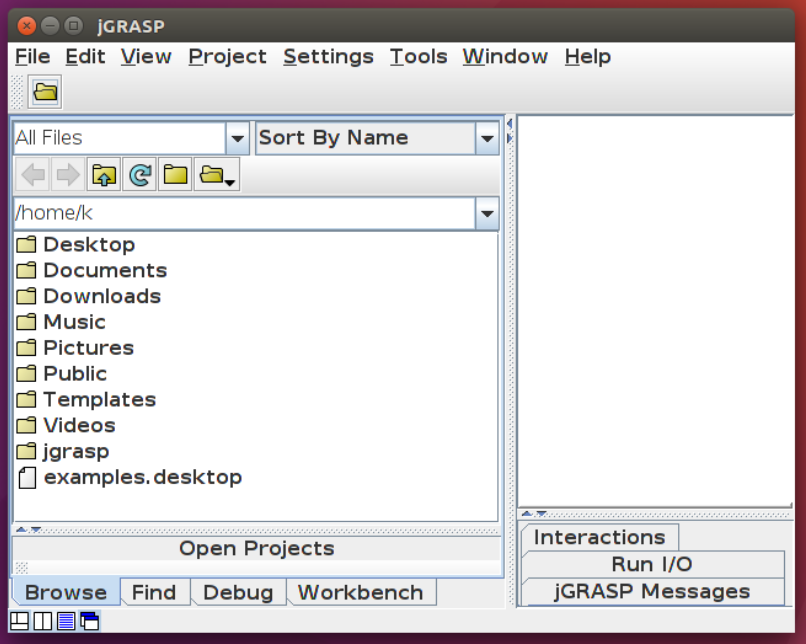The height and width of the screenshot is (644, 806).
Task: Click the back navigation arrow
Action: [33, 175]
